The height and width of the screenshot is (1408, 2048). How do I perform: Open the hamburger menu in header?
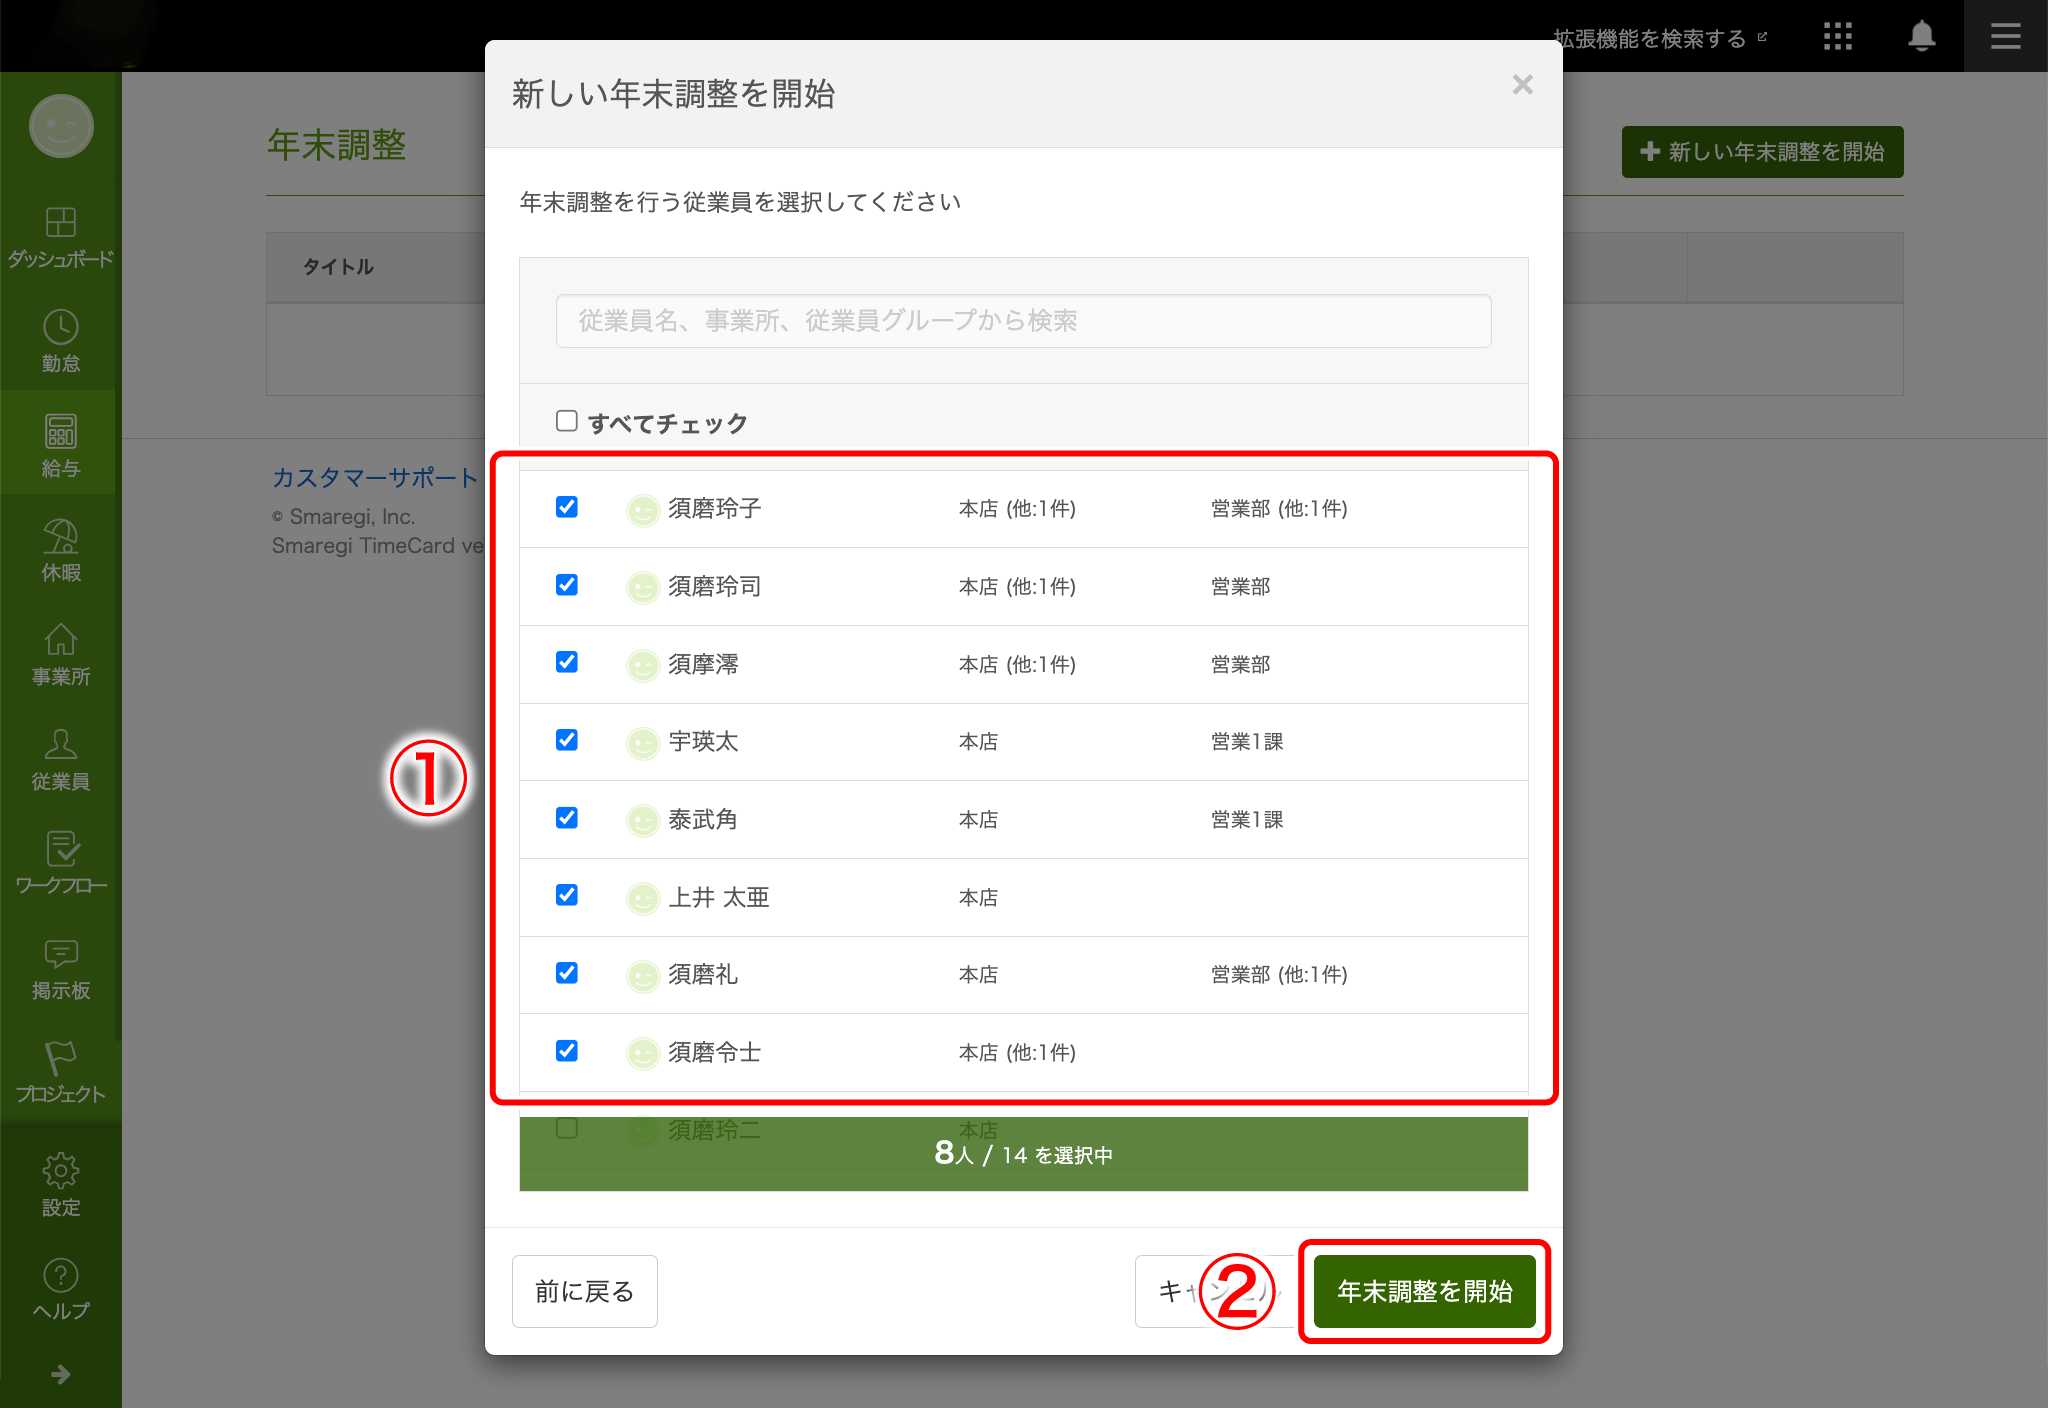pyautogui.click(x=2005, y=37)
